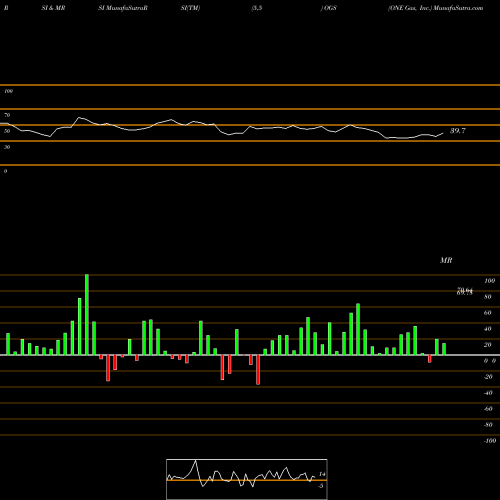This screenshot has height=500, width=500.
Task: Click the '-5' value in mini chart
Action: coord(321,486)
